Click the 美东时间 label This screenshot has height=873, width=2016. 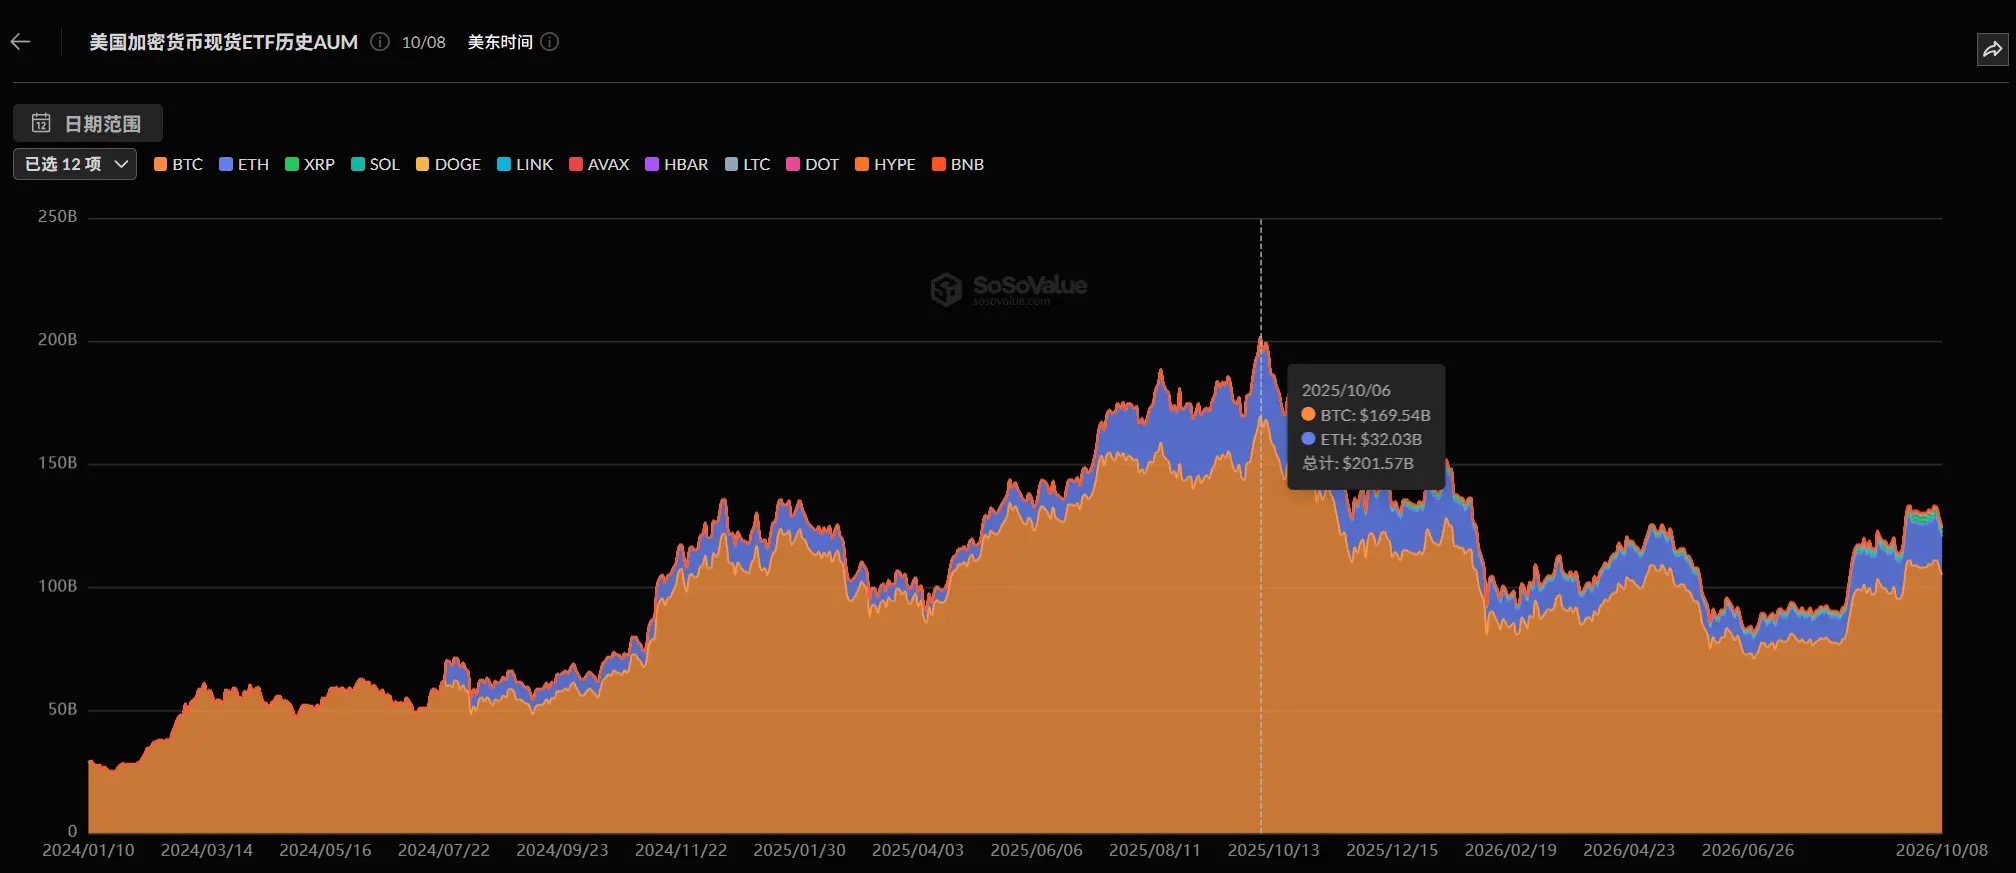[x=500, y=42]
